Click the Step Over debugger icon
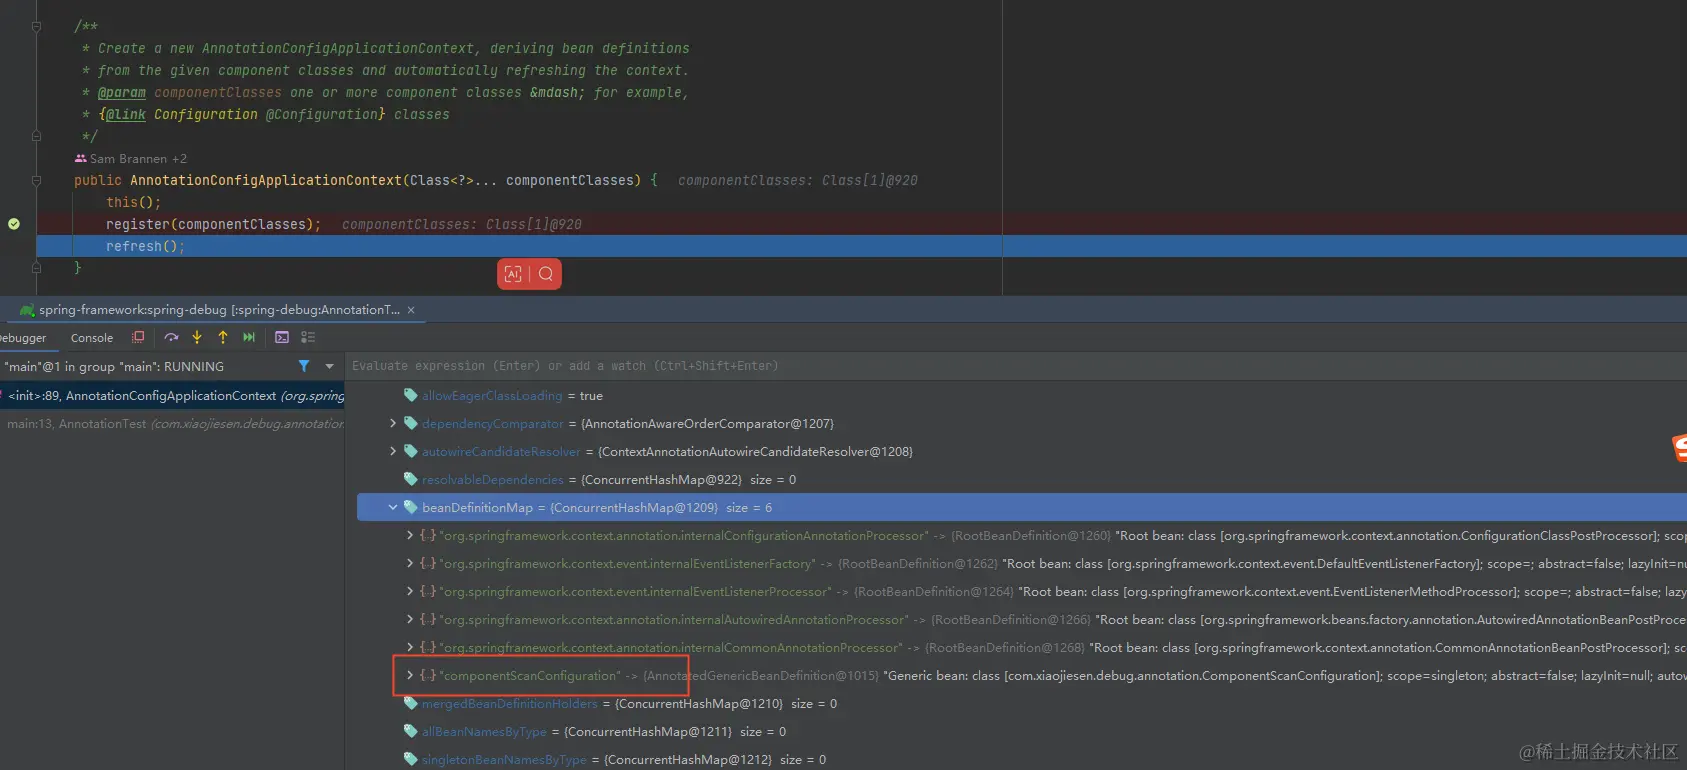The width and height of the screenshot is (1687, 770). click(x=171, y=337)
